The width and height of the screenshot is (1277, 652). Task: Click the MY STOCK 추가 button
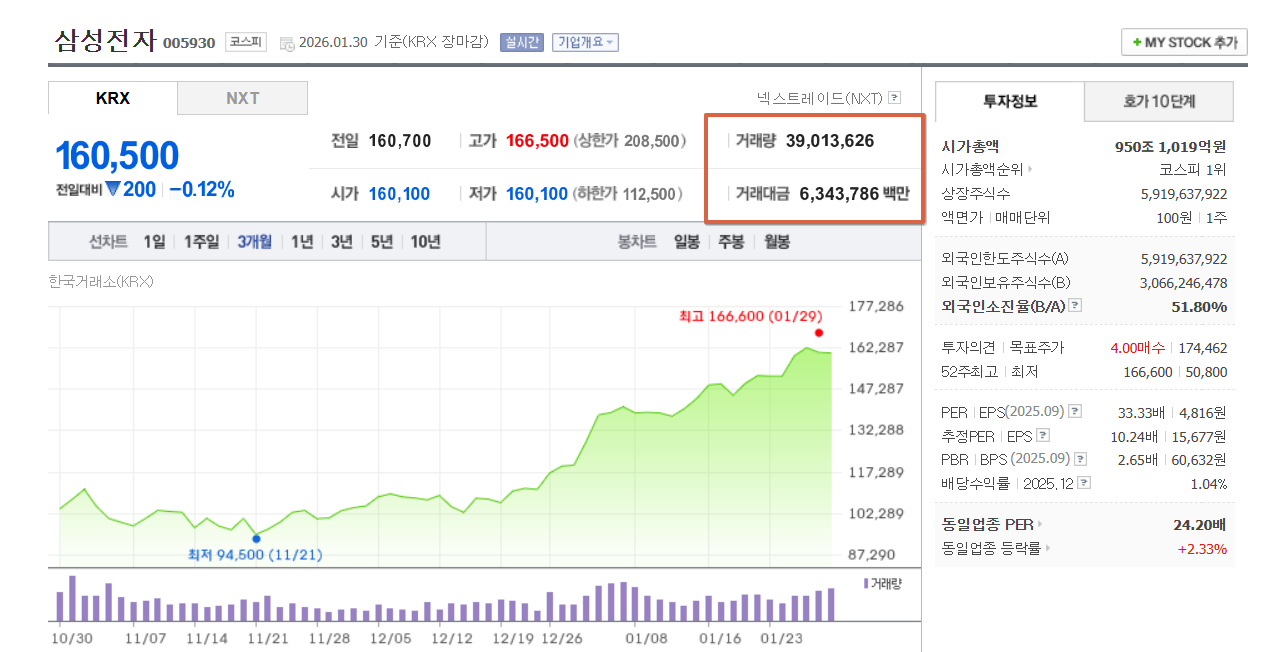tap(1184, 42)
